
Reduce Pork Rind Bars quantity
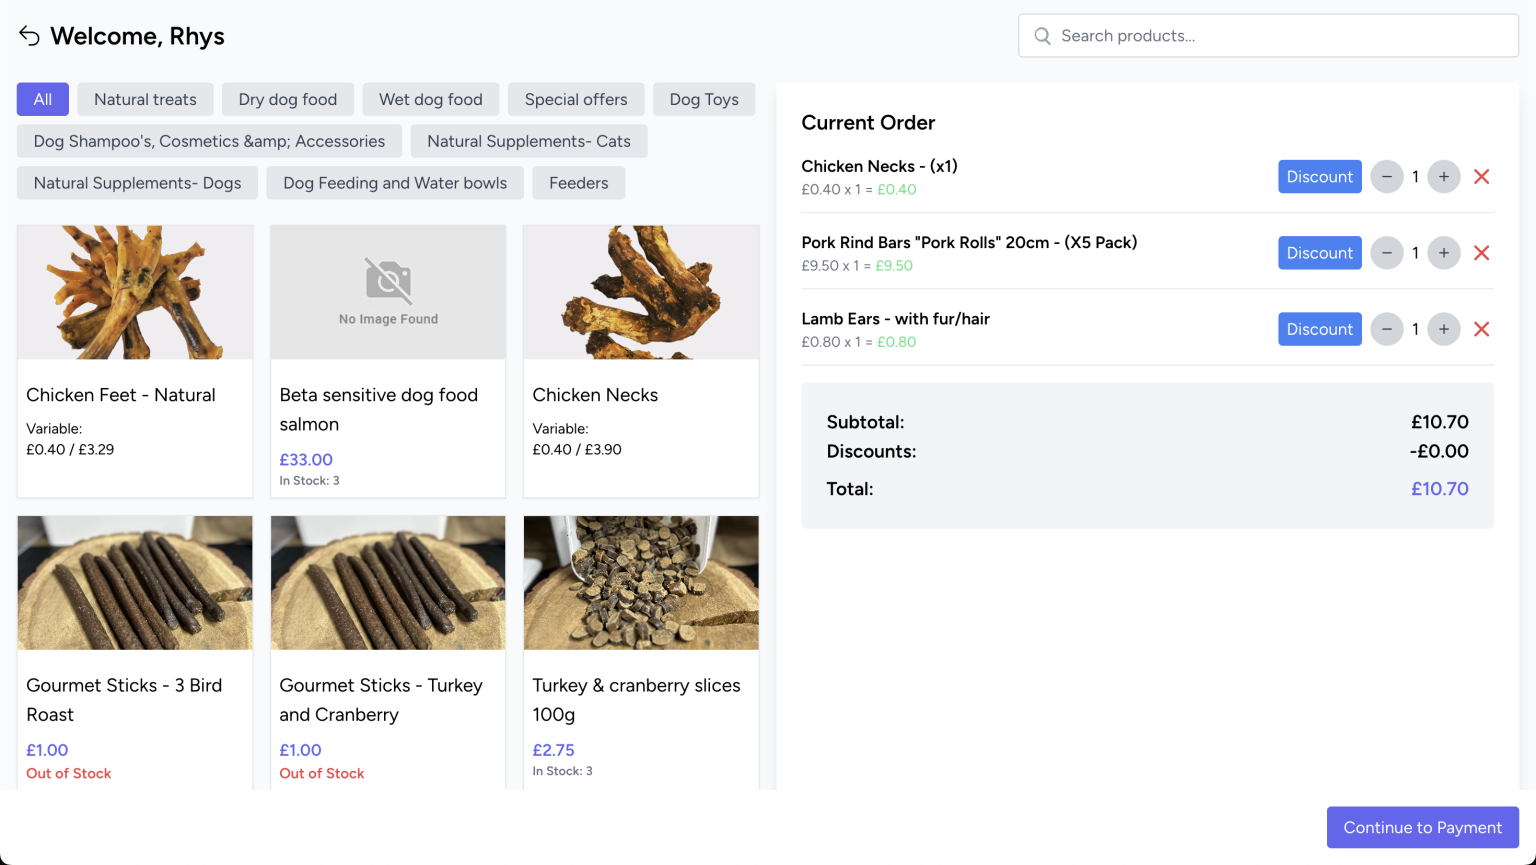[x=1386, y=253]
